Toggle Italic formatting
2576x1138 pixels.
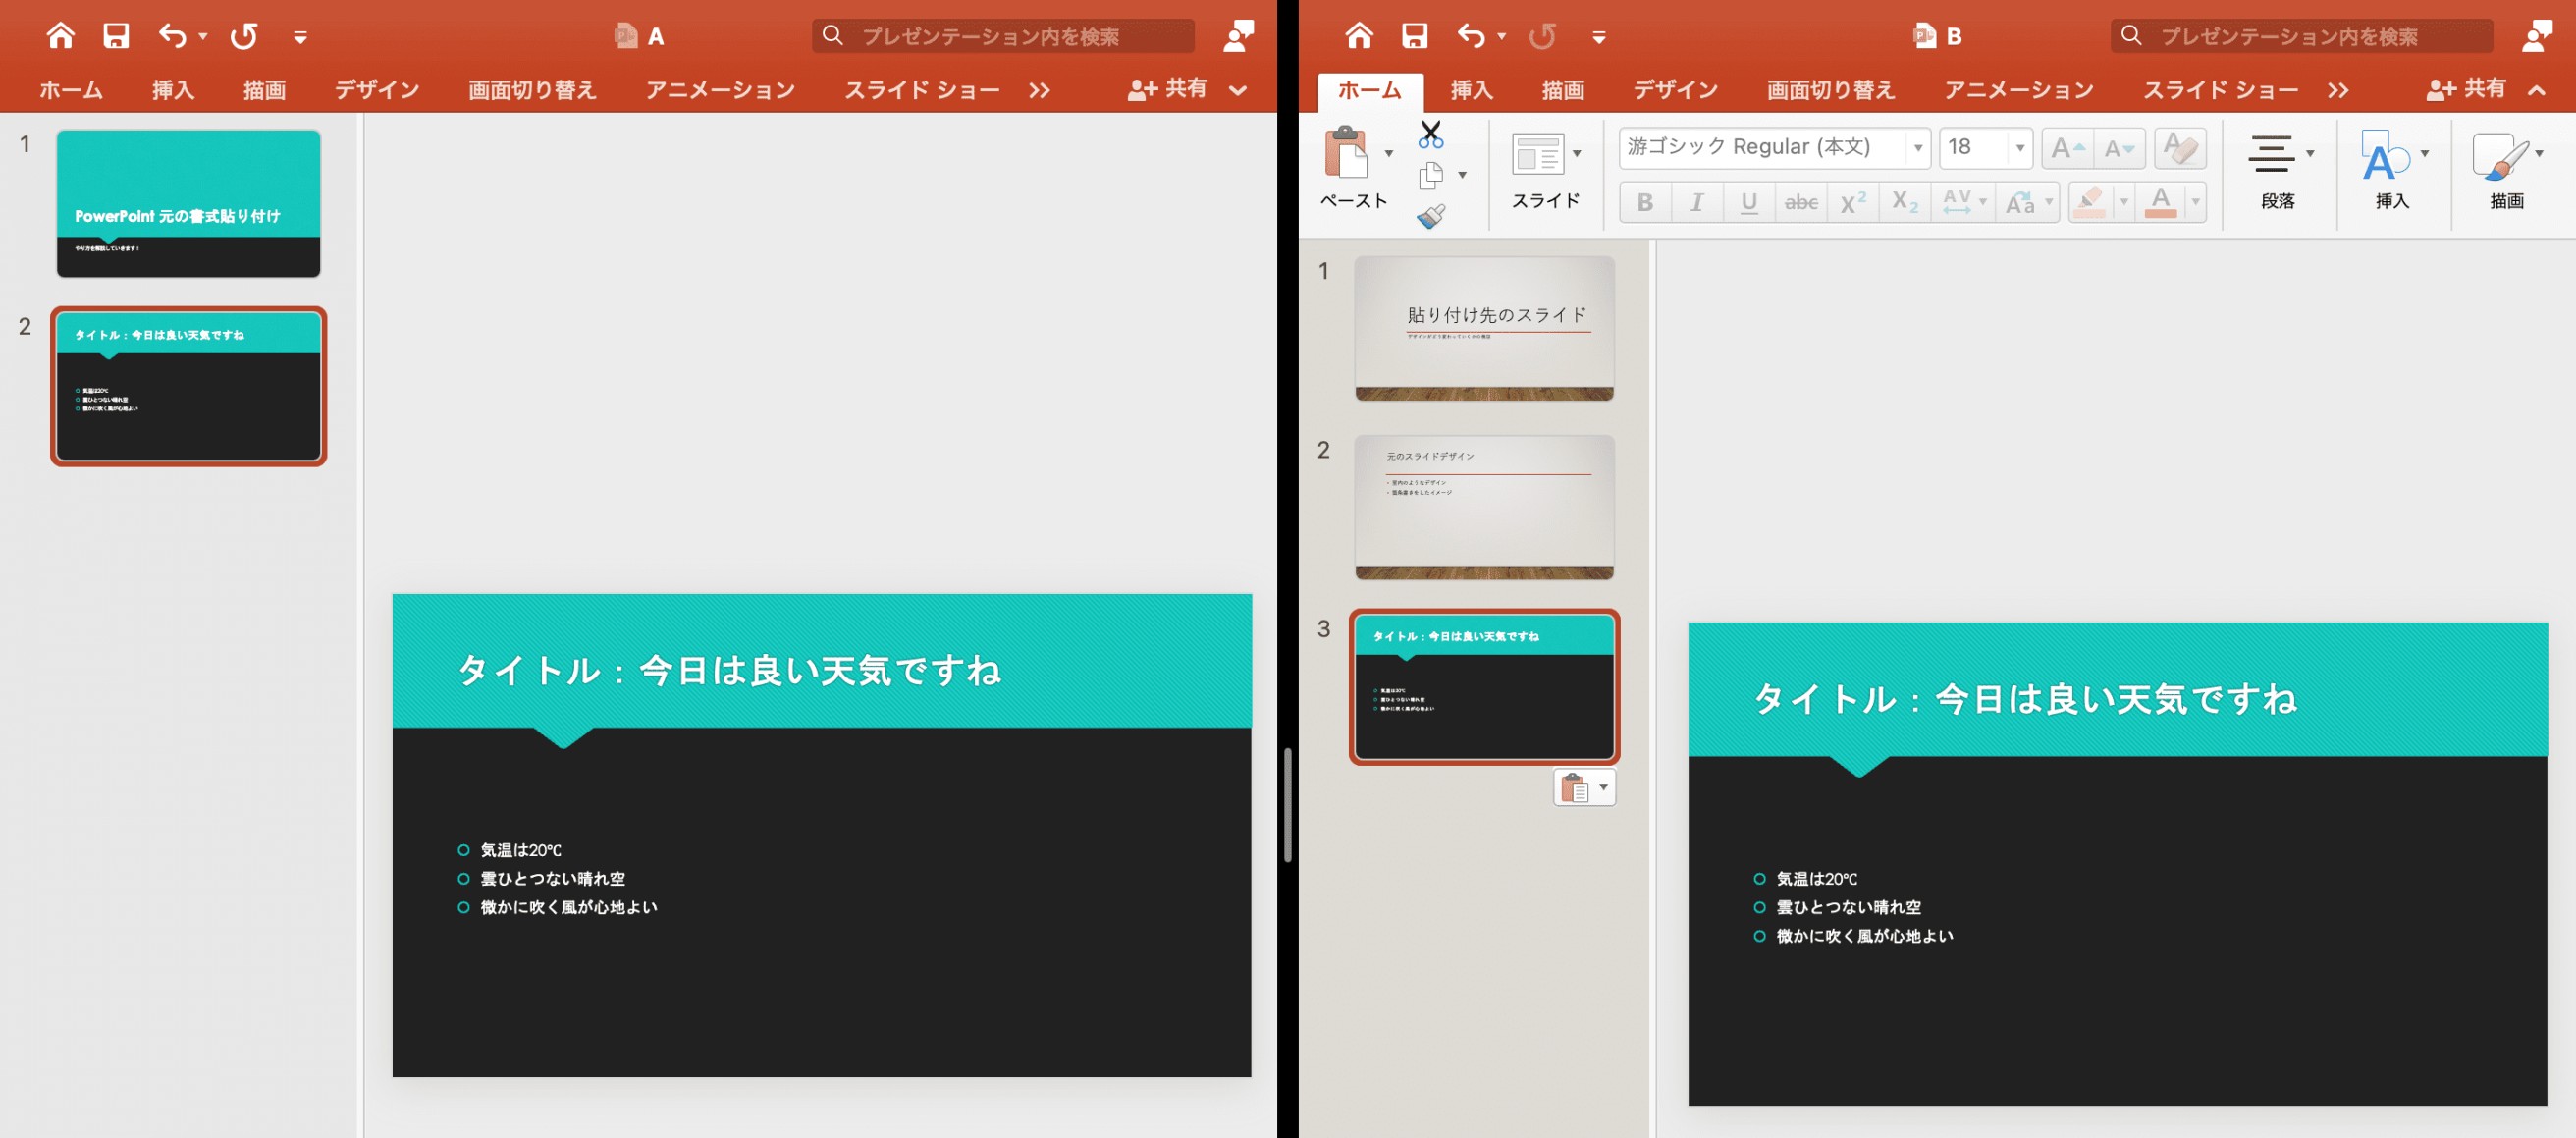tap(1697, 203)
